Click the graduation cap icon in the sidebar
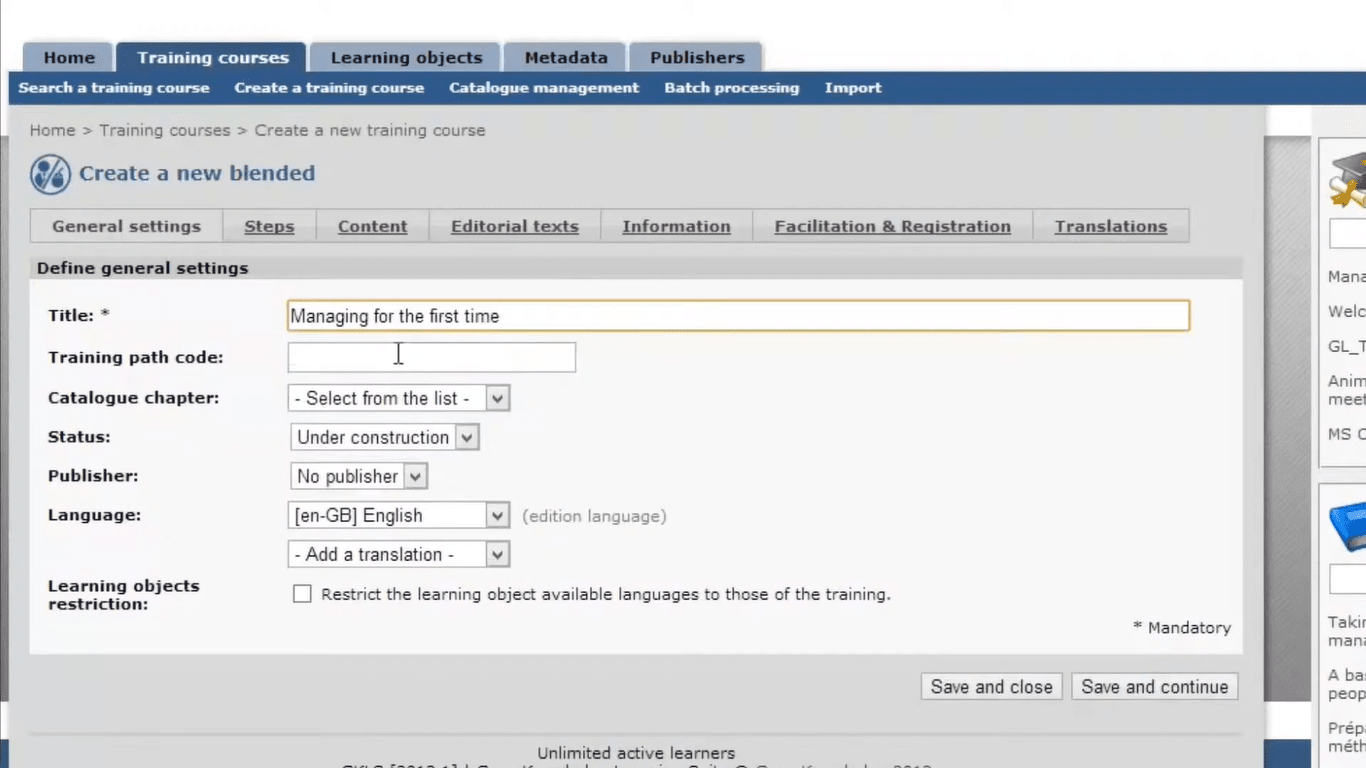Screen dimensions: 1366x768 [1353, 180]
